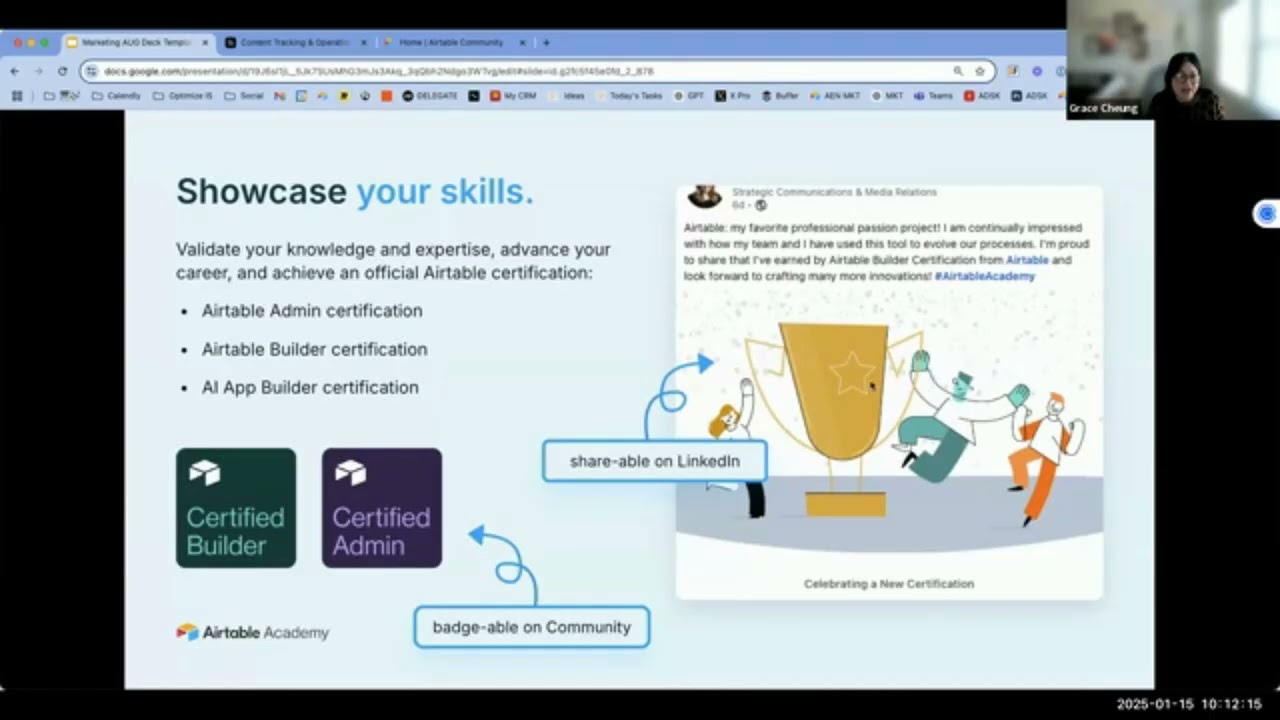
Task: Click the Airtable Academy logo on slide
Action: click(252, 632)
